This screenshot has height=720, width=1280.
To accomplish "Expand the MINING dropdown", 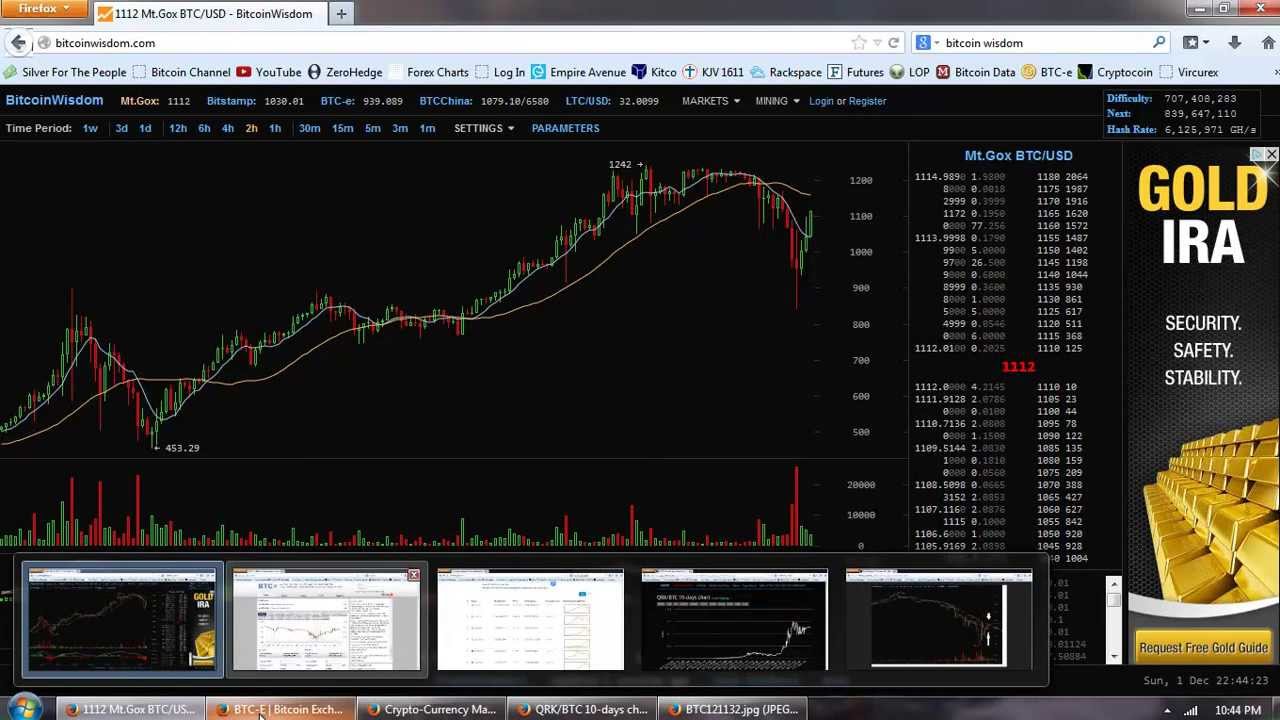I will (x=777, y=101).
